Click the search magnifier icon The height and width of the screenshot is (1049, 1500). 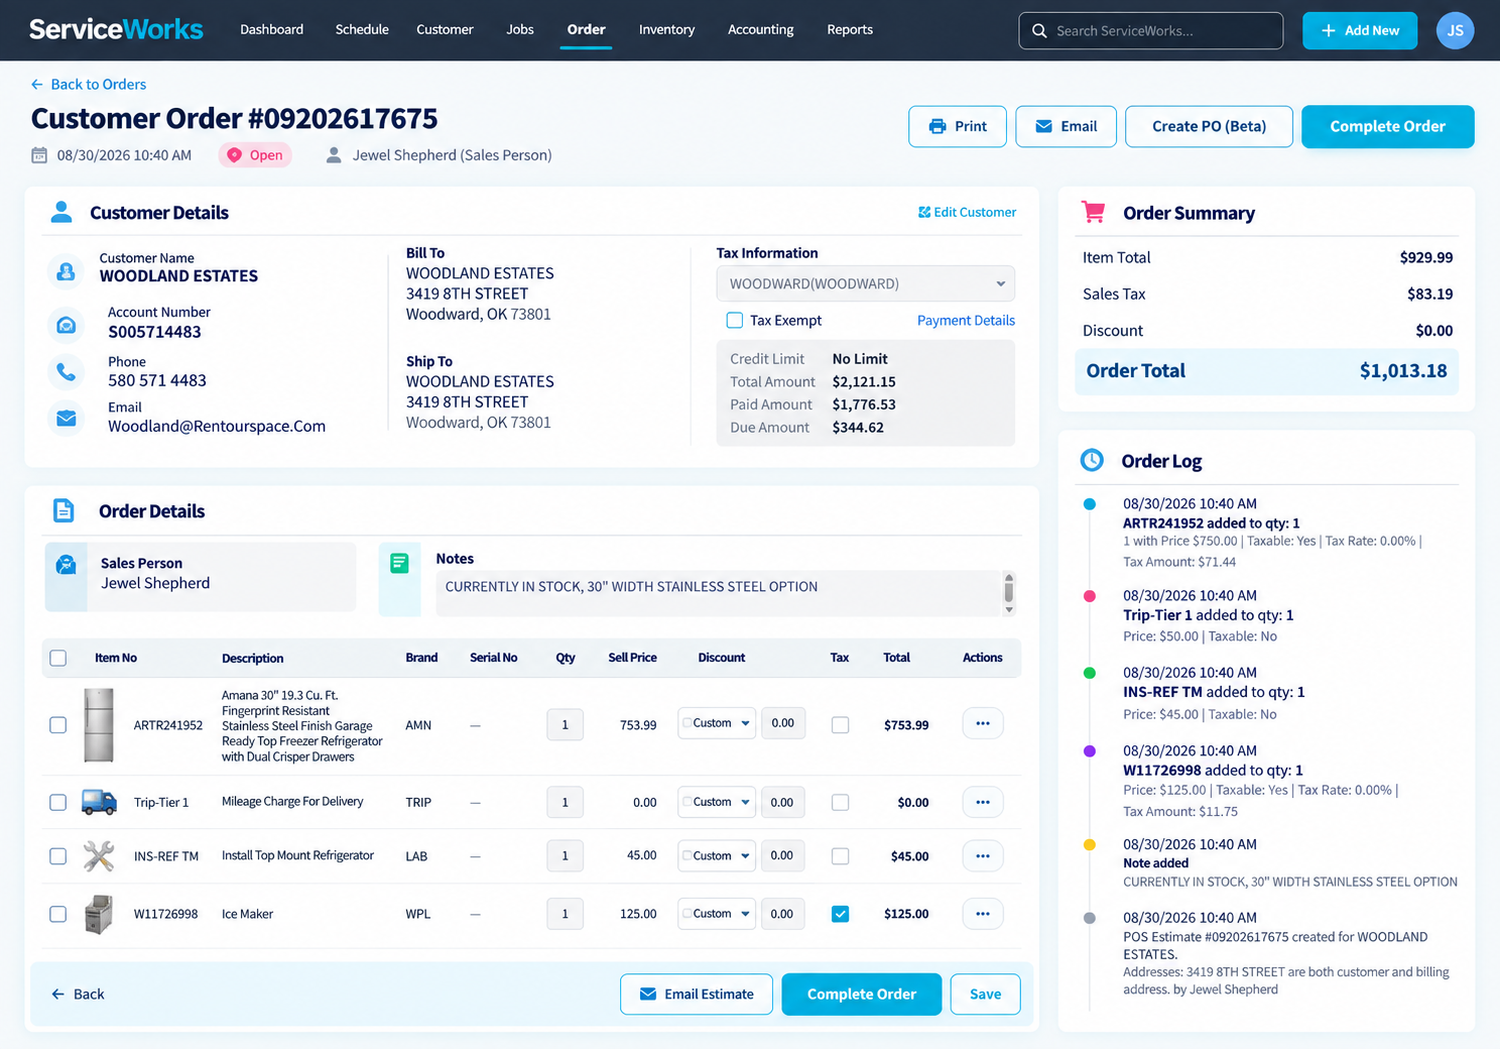click(x=1039, y=31)
